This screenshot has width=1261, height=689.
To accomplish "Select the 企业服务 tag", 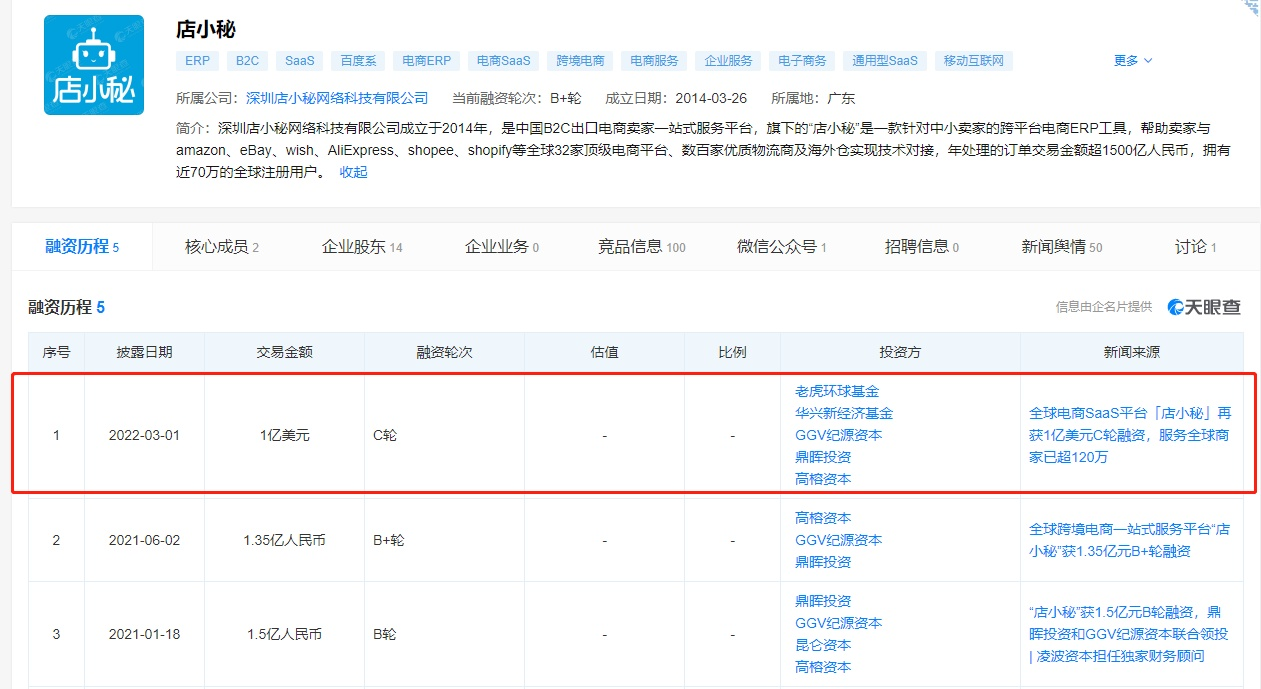I will click(x=728, y=61).
